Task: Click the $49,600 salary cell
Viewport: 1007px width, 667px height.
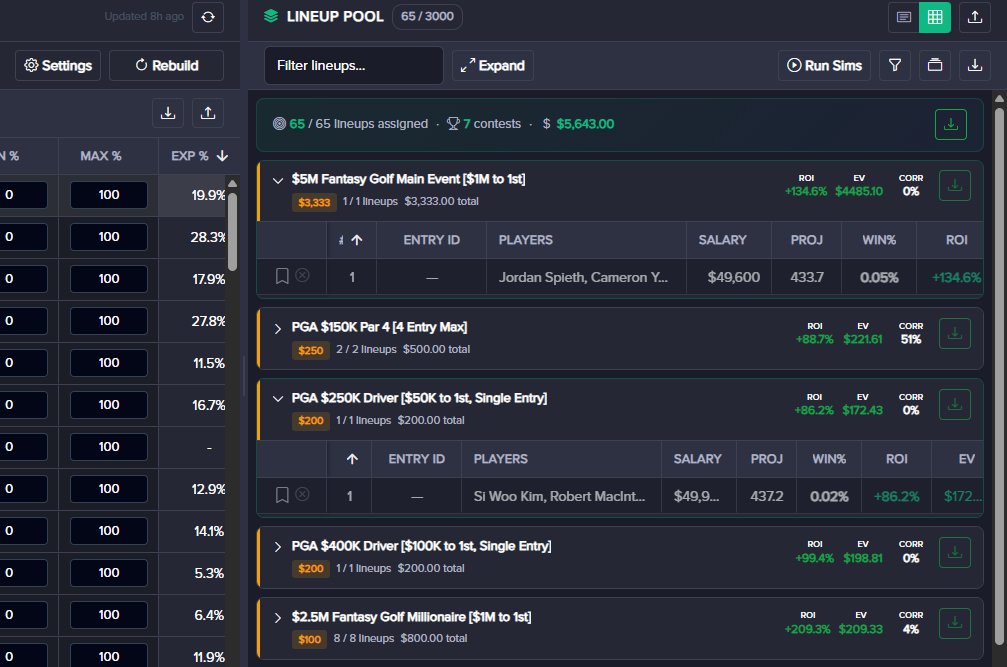Action: (x=733, y=277)
